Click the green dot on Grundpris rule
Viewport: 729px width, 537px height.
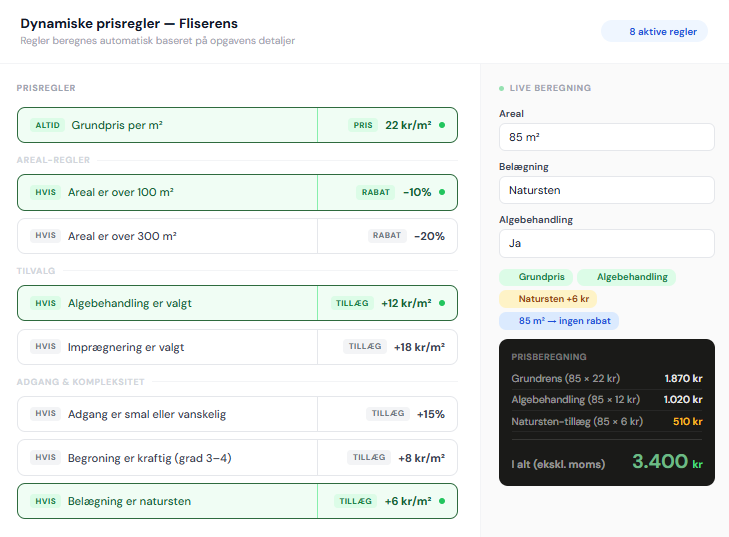pos(442,125)
